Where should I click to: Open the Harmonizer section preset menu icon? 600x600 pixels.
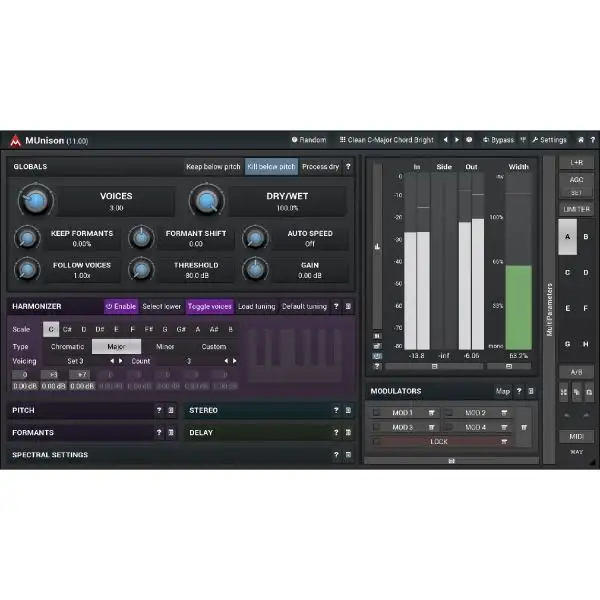pyautogui.click(x=348, y=307)
